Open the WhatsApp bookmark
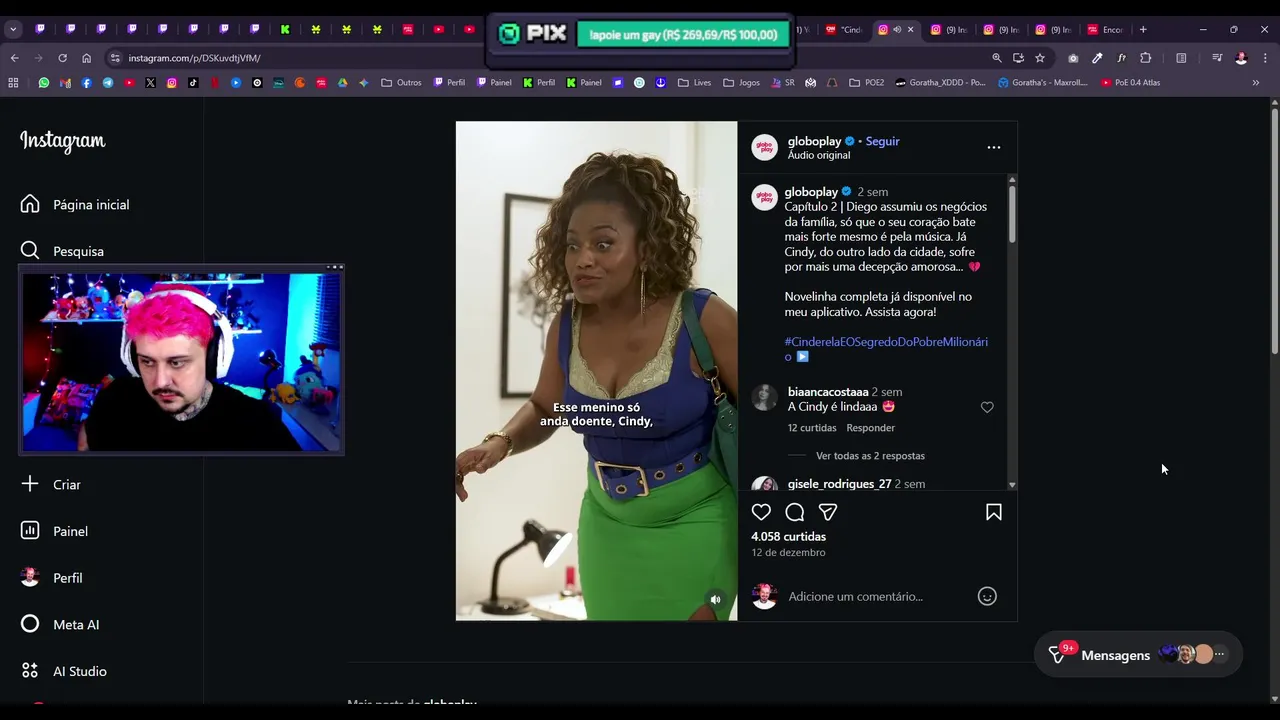The image size is (1280, 720). tap(44, 83)
